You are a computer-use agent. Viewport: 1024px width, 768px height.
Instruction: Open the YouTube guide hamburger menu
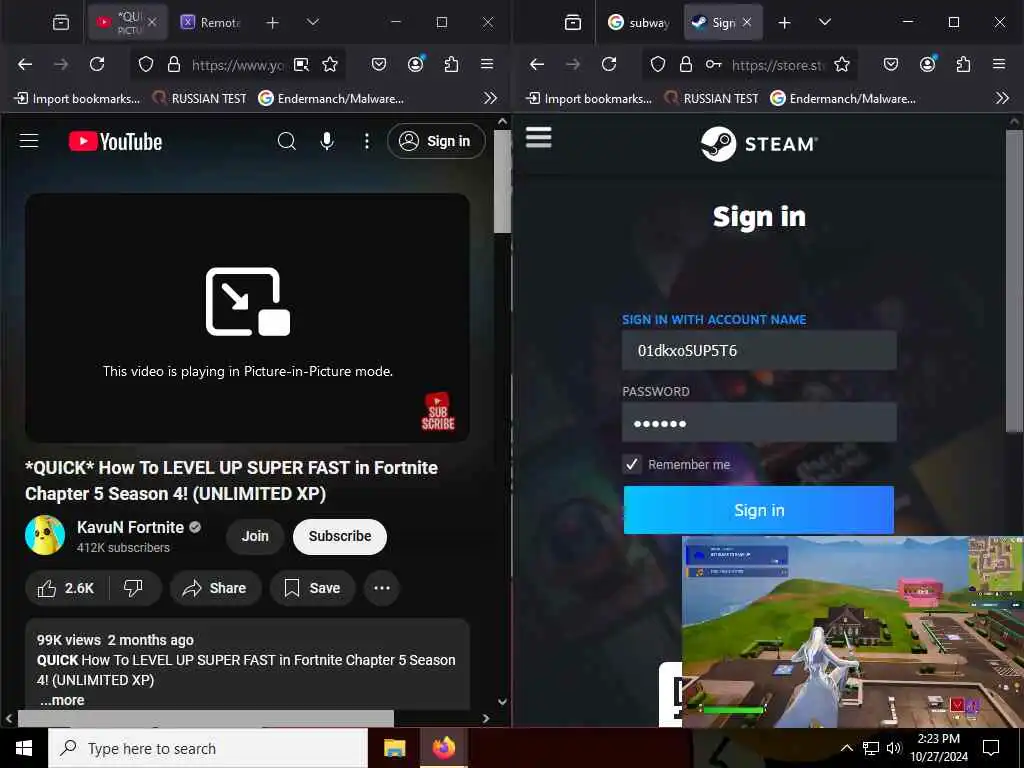[x=29, y=141]
